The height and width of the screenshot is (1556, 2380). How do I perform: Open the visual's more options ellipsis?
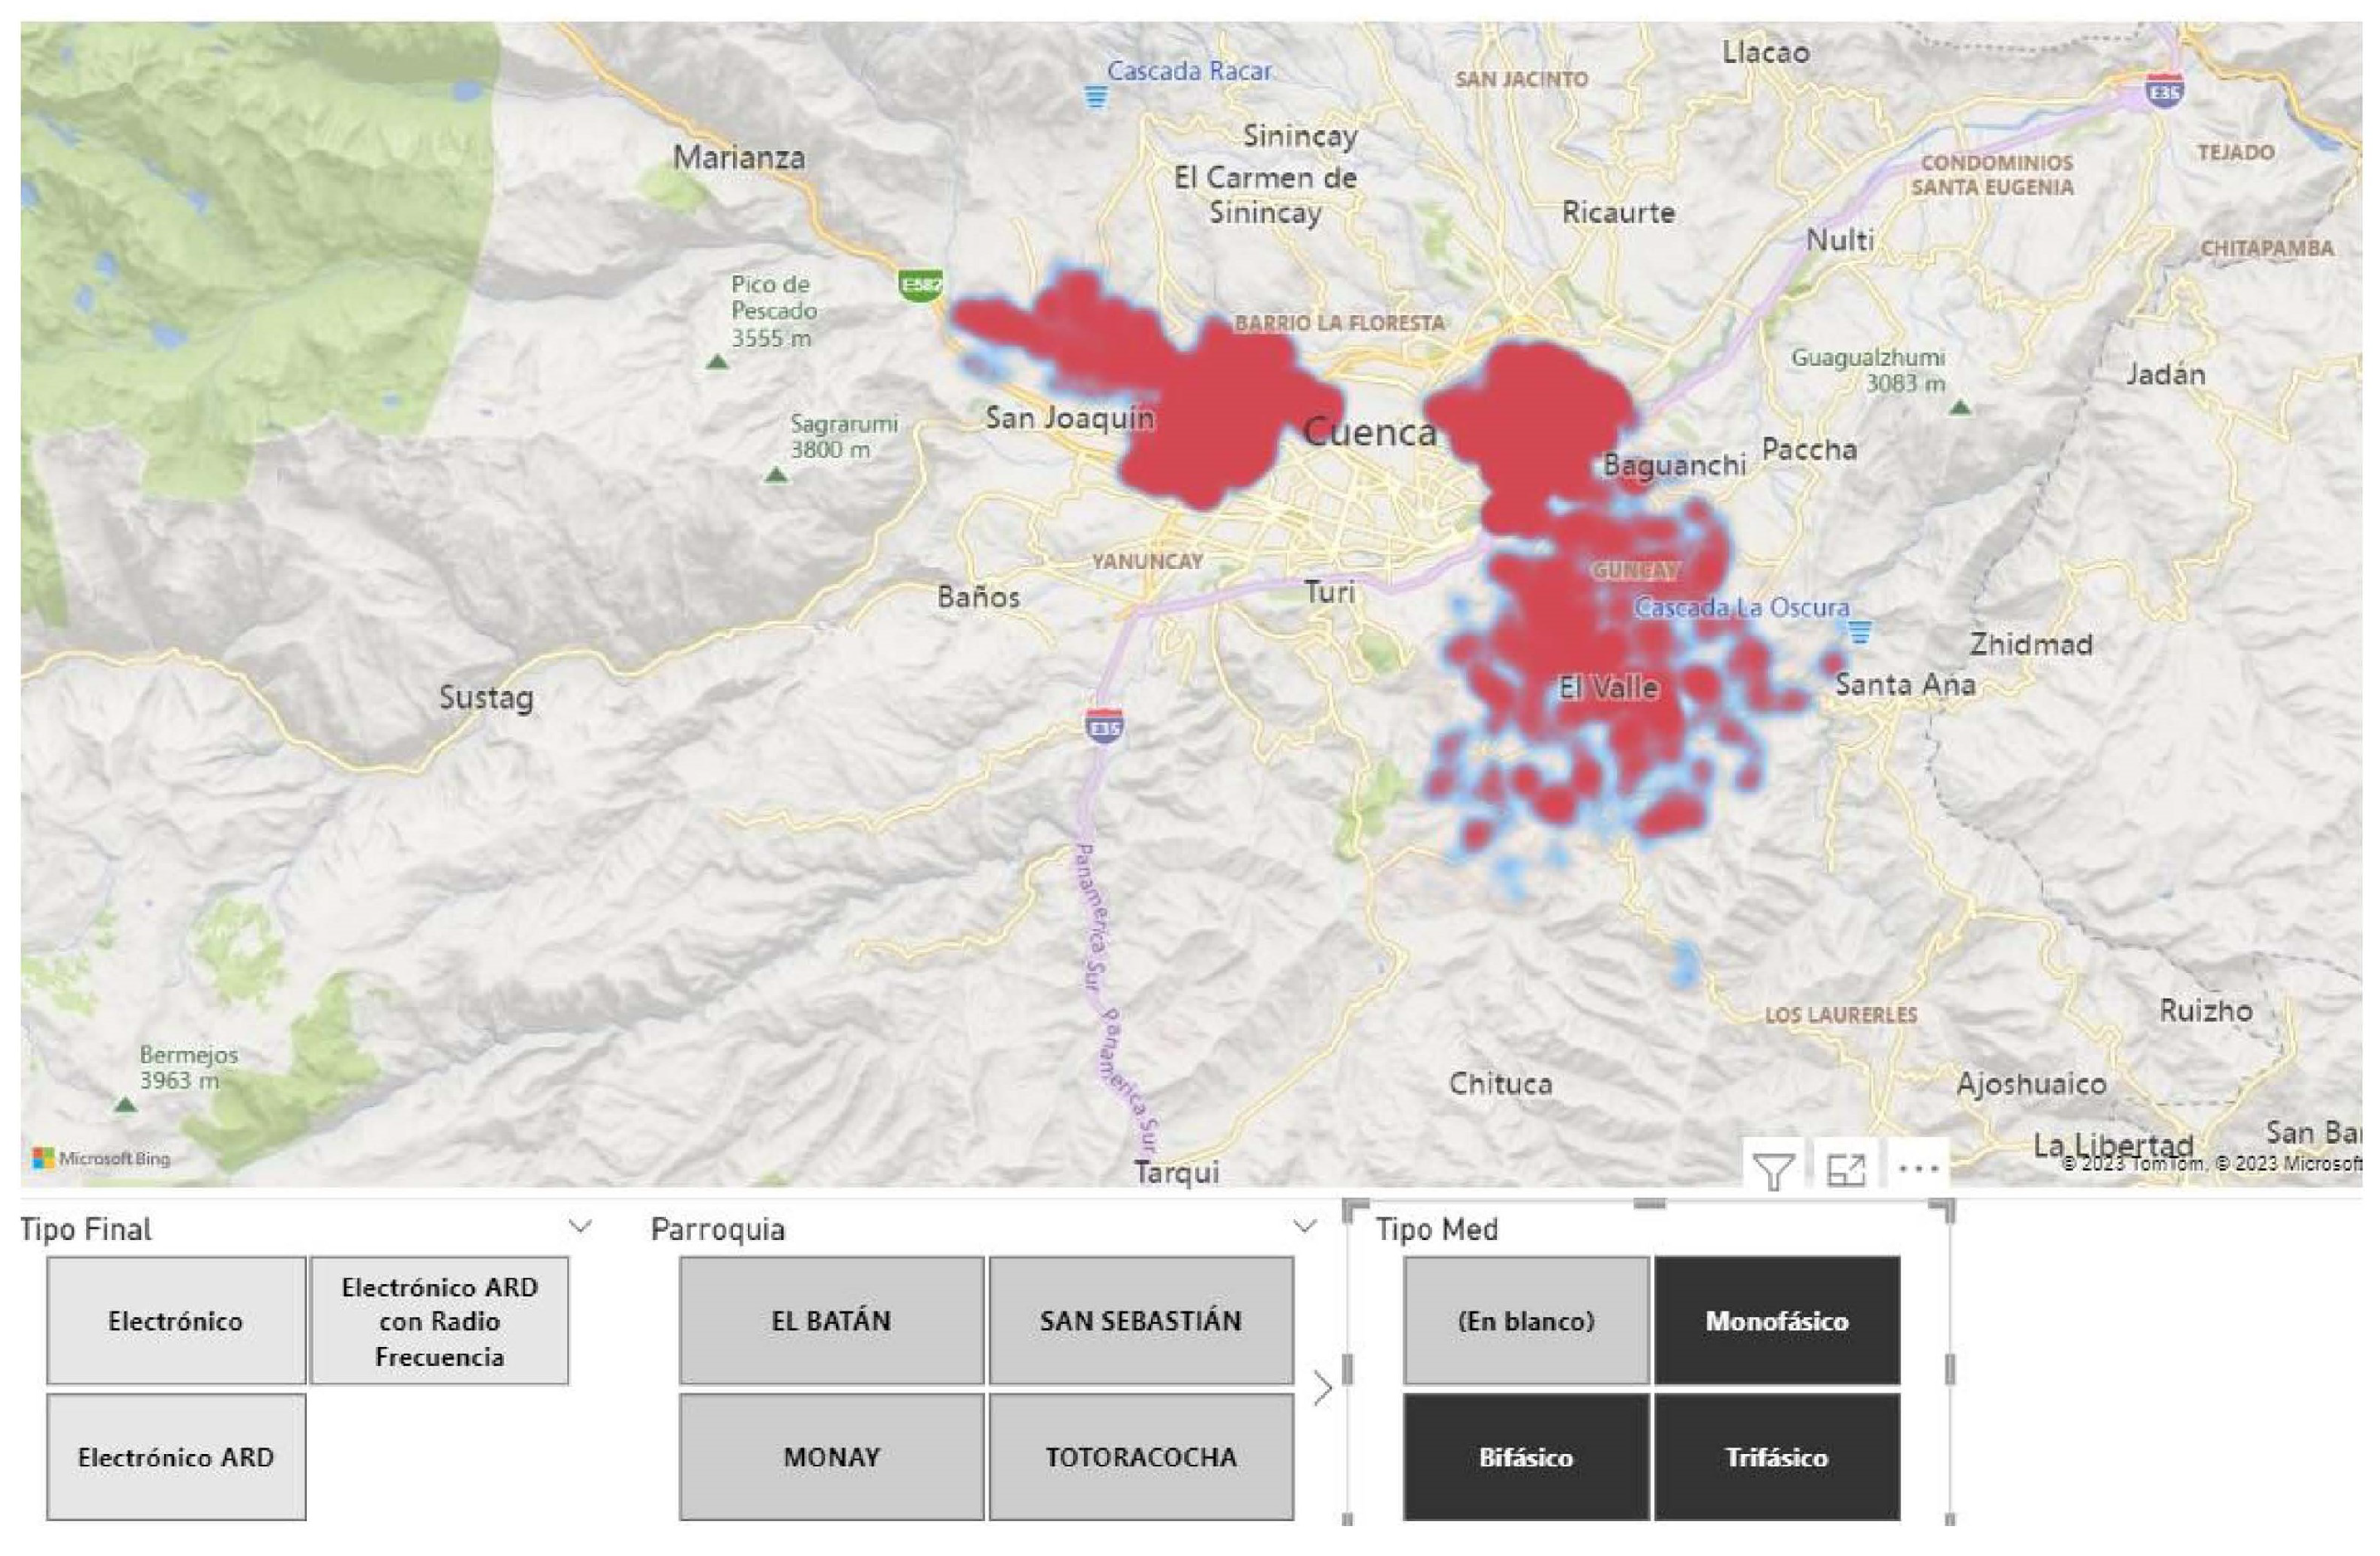click(1918, 1168)
